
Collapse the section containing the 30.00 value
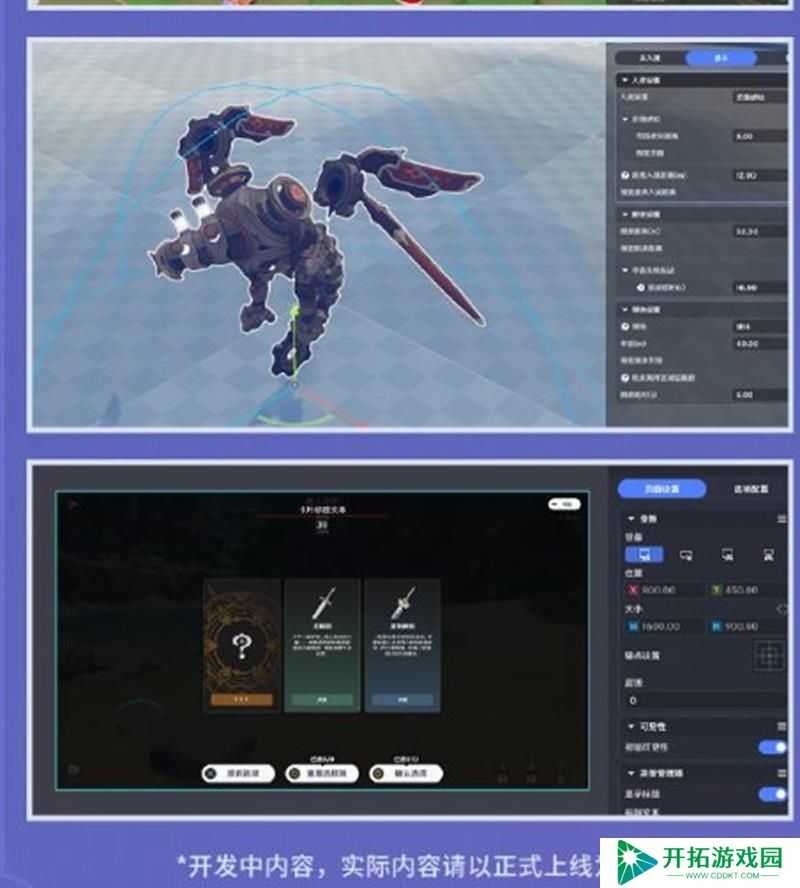tap(624, 215)
